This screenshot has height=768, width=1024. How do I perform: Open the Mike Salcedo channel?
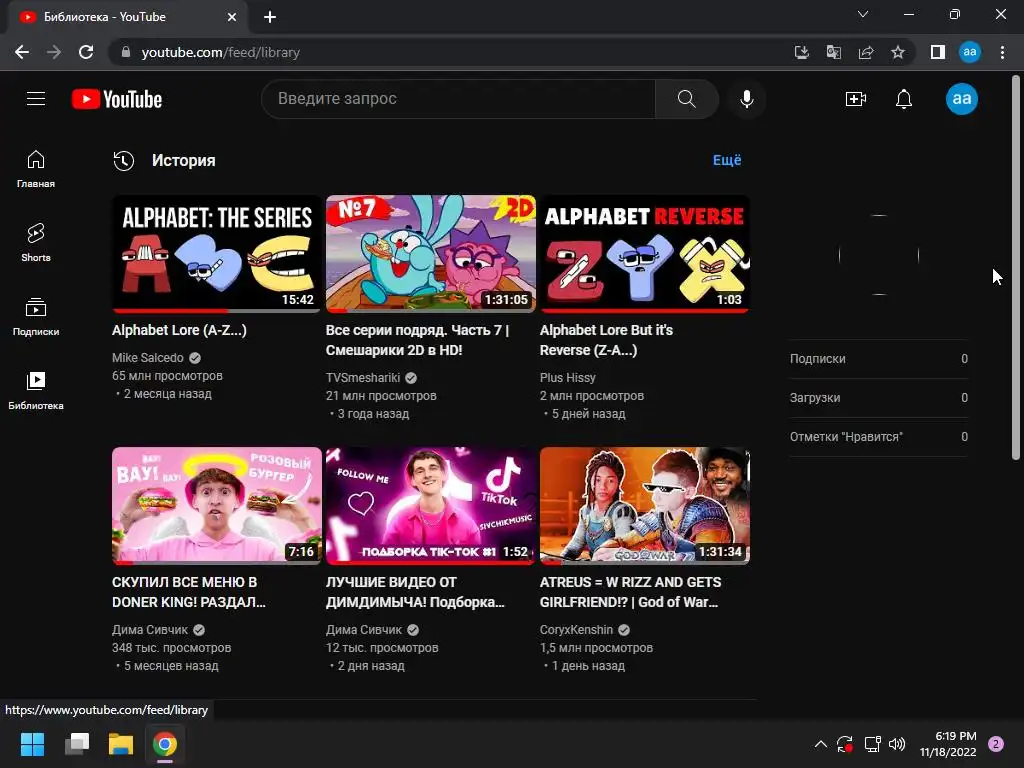148,358
